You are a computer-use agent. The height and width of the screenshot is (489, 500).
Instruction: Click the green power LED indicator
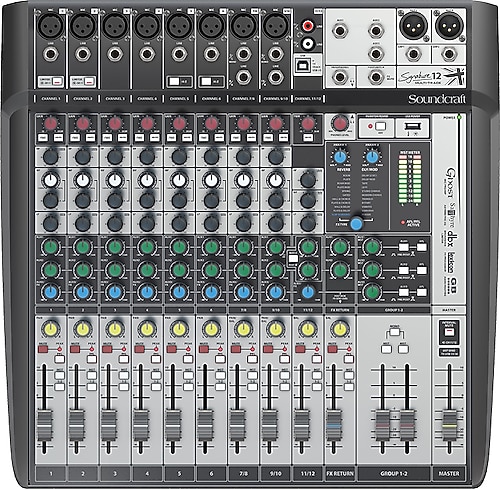[460, 117]
